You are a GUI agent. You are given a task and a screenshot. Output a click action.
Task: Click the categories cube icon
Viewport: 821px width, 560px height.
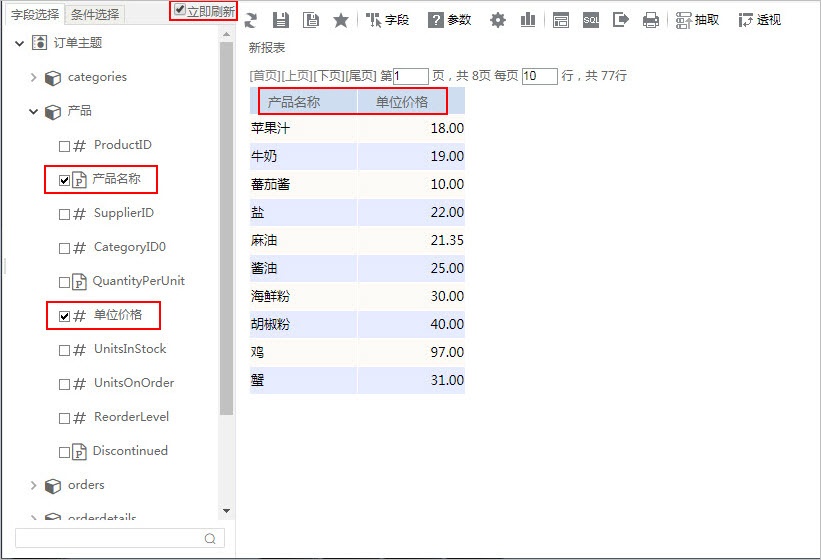[52, 78]
